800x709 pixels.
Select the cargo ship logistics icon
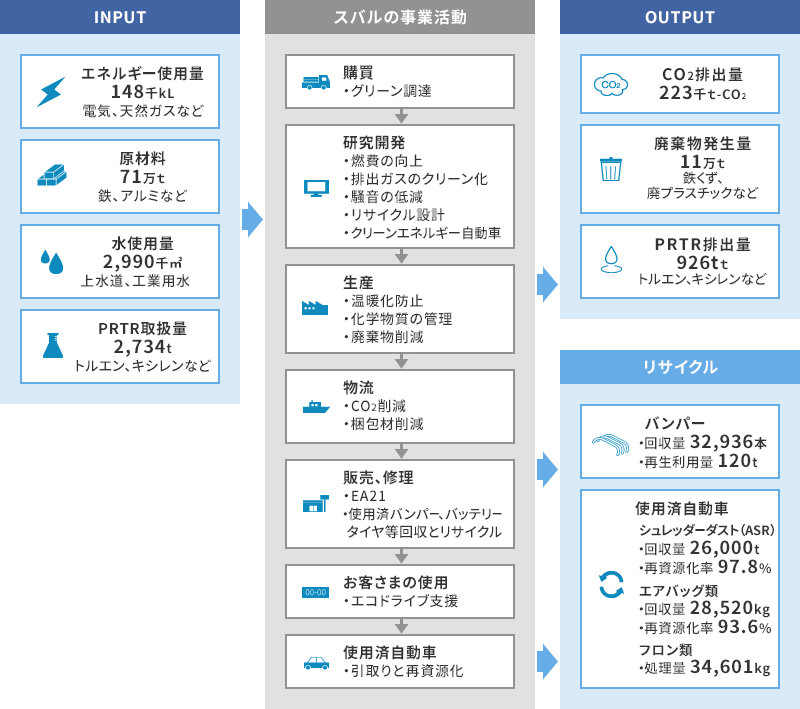316,407
